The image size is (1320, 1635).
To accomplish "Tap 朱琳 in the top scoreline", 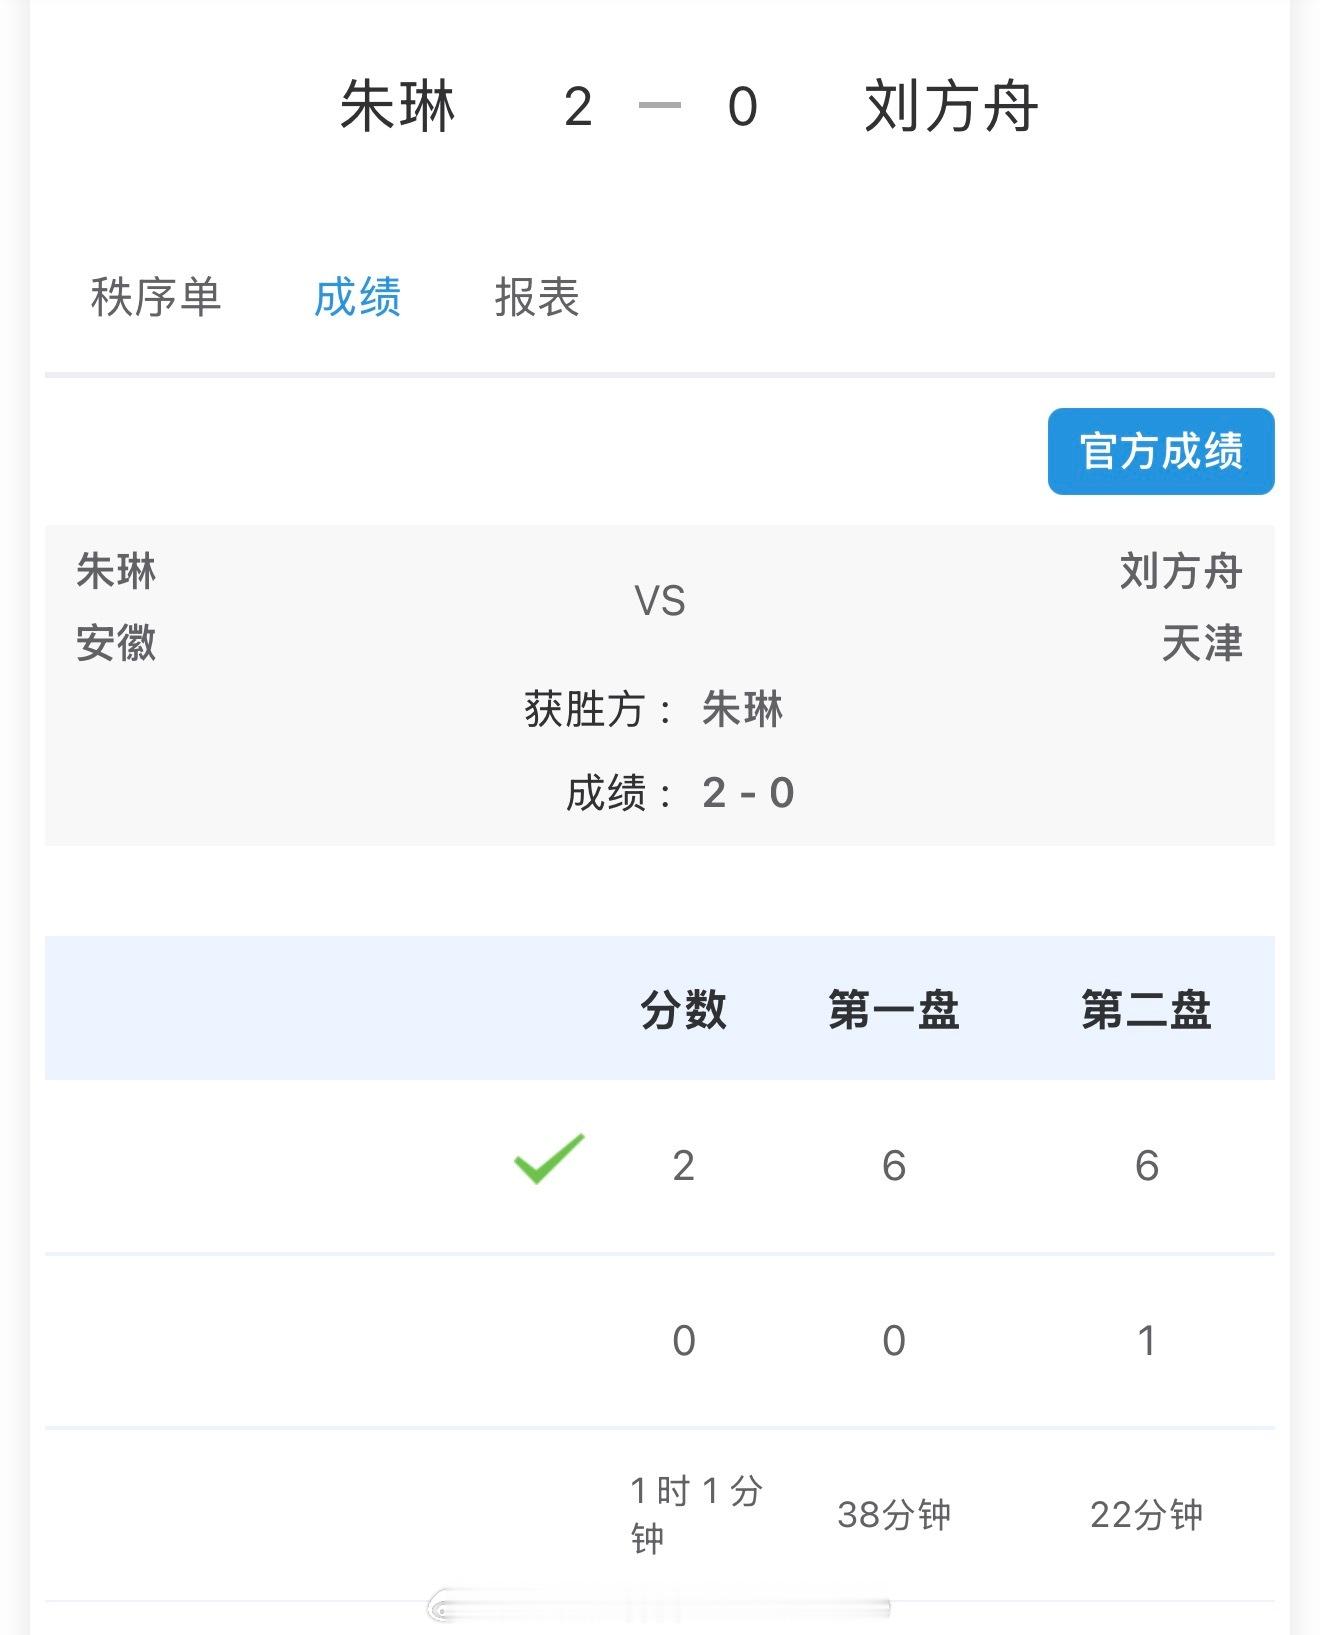I will (x=397, y=106).
